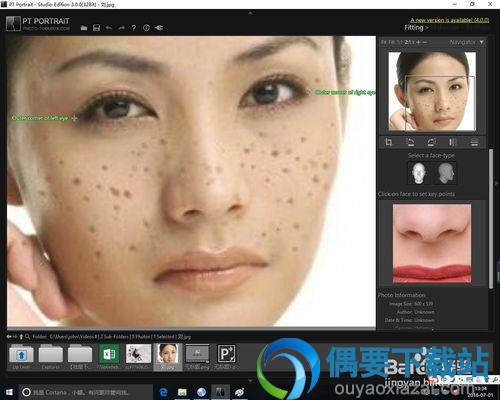Select the Crop tool below the navigator
The image size is (500, 400).
pyautogui.click(x=389, y=142)
